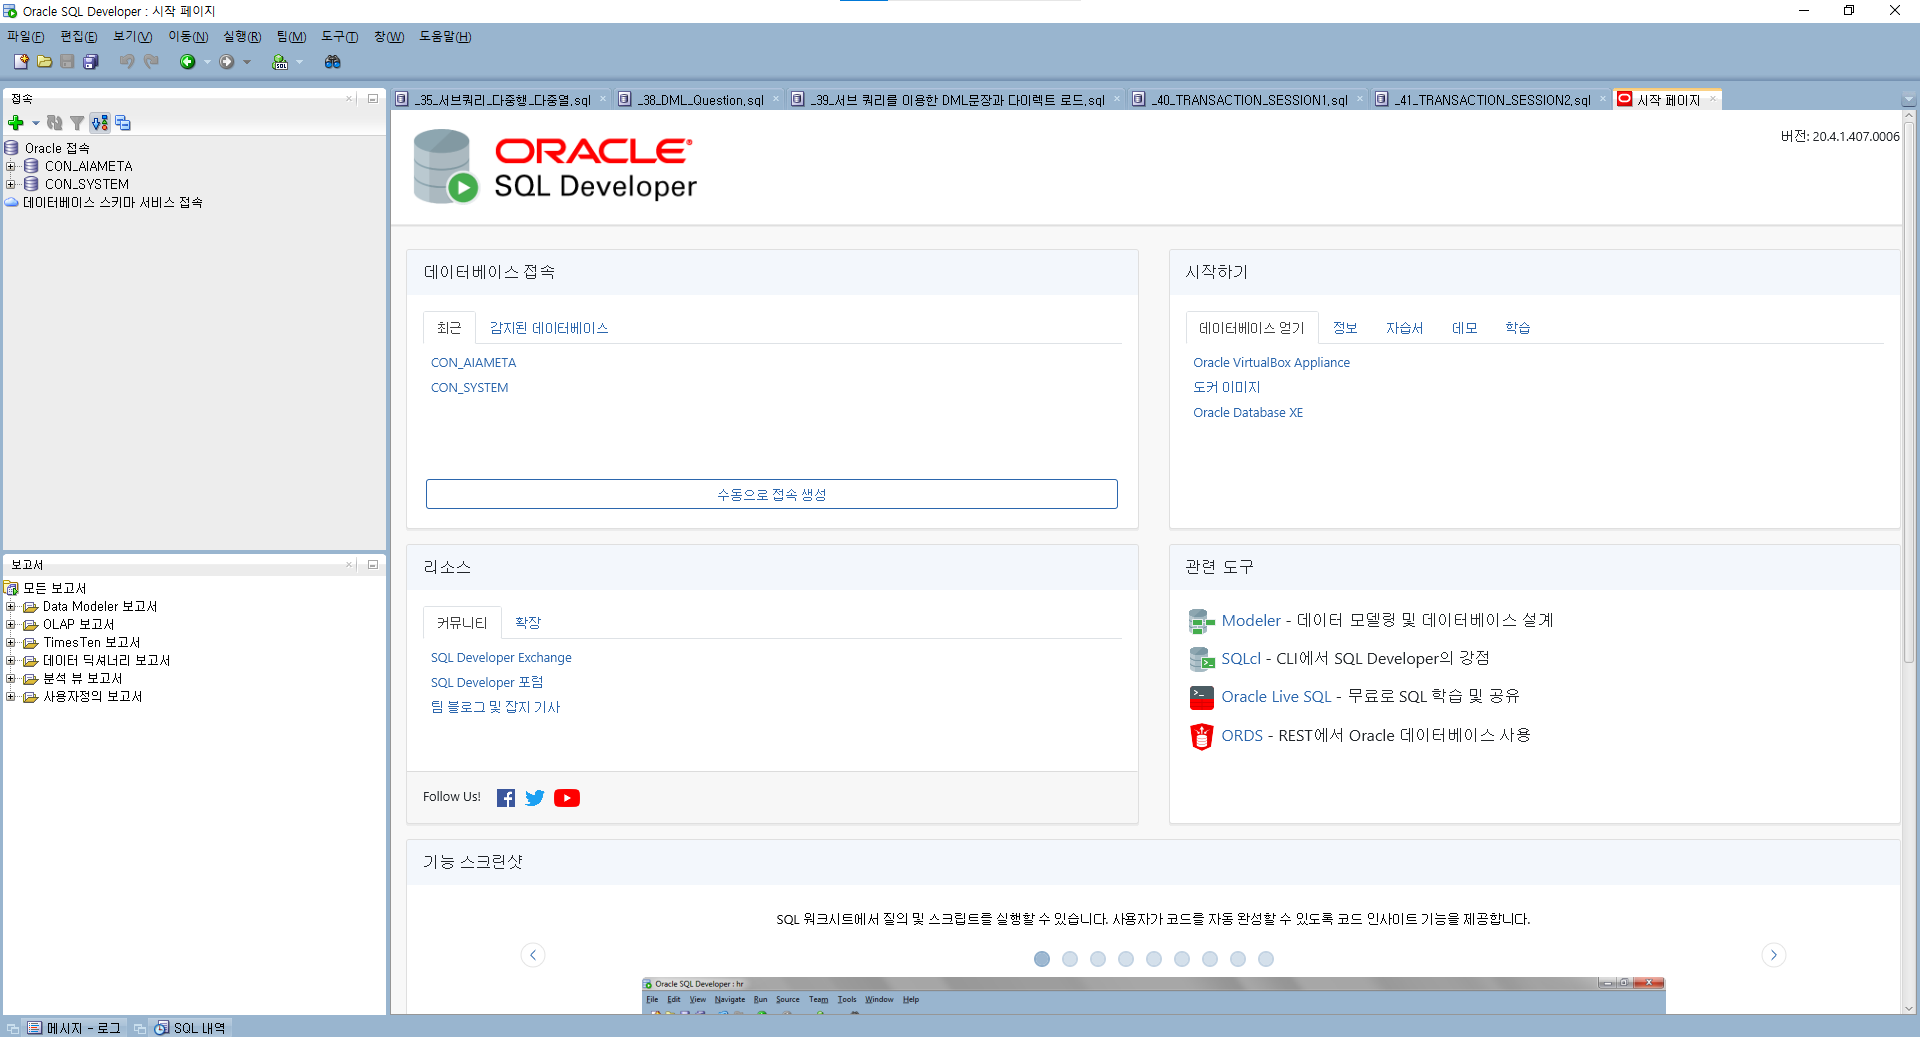Click the New file icon in the toolbar
This screenshot has width=1920, height=1037.
[x=21, y=62]
